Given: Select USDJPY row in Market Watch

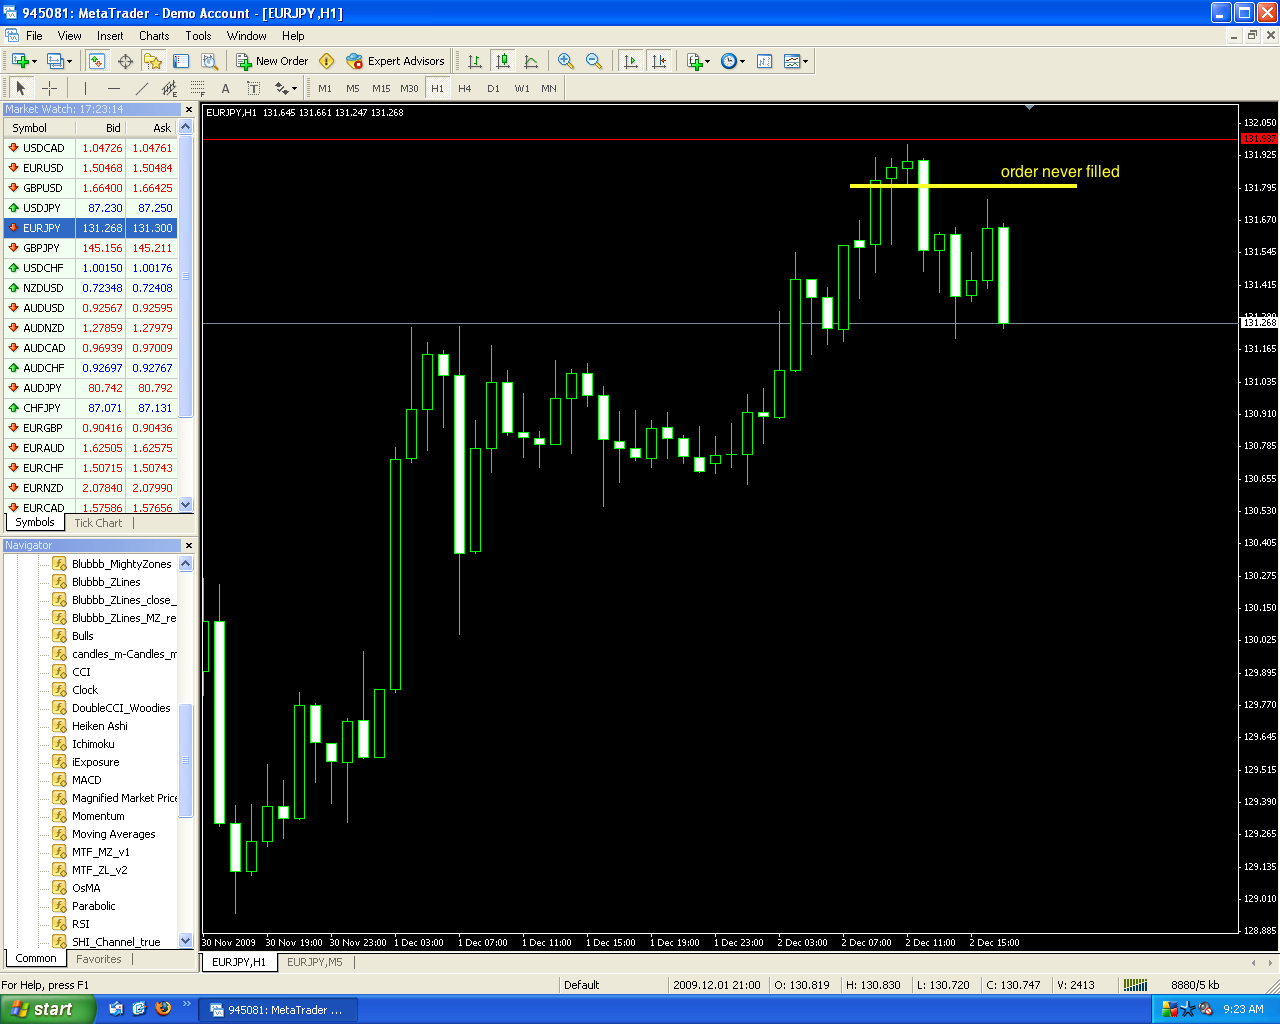Looking at the screenshot, I should [90, 208].
